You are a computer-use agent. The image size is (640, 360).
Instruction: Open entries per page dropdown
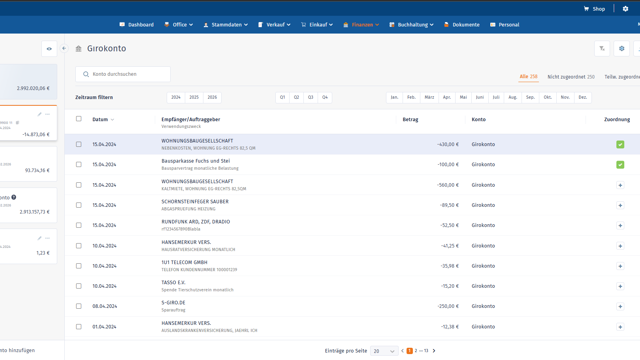pyautogui.click(x=384, y=351)
